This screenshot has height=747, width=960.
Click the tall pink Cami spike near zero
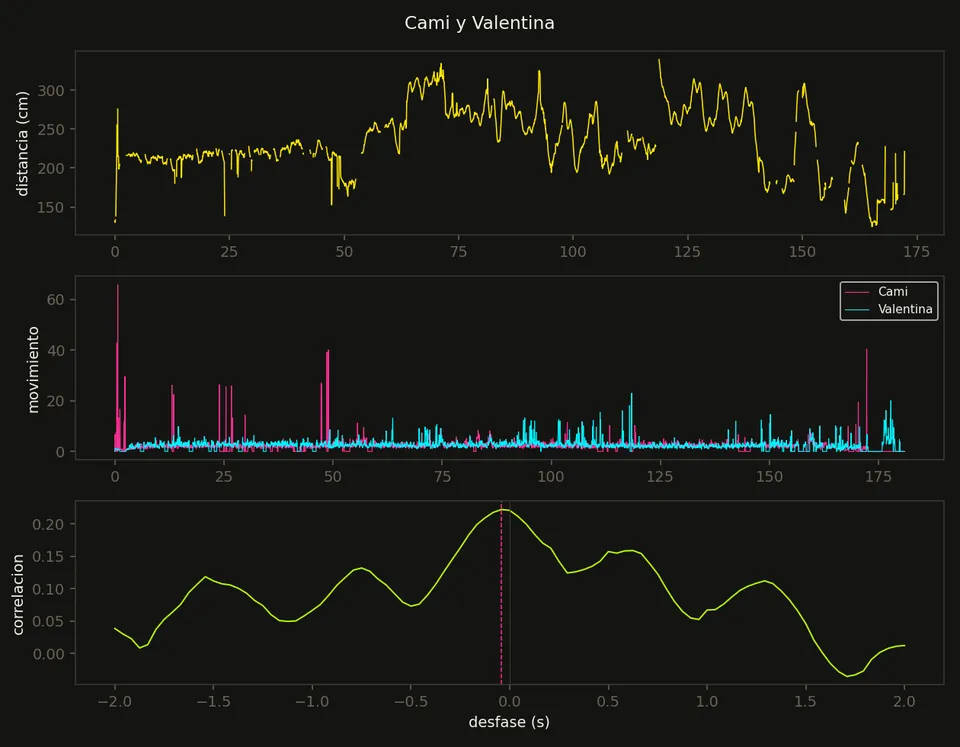tap(118, 367)
